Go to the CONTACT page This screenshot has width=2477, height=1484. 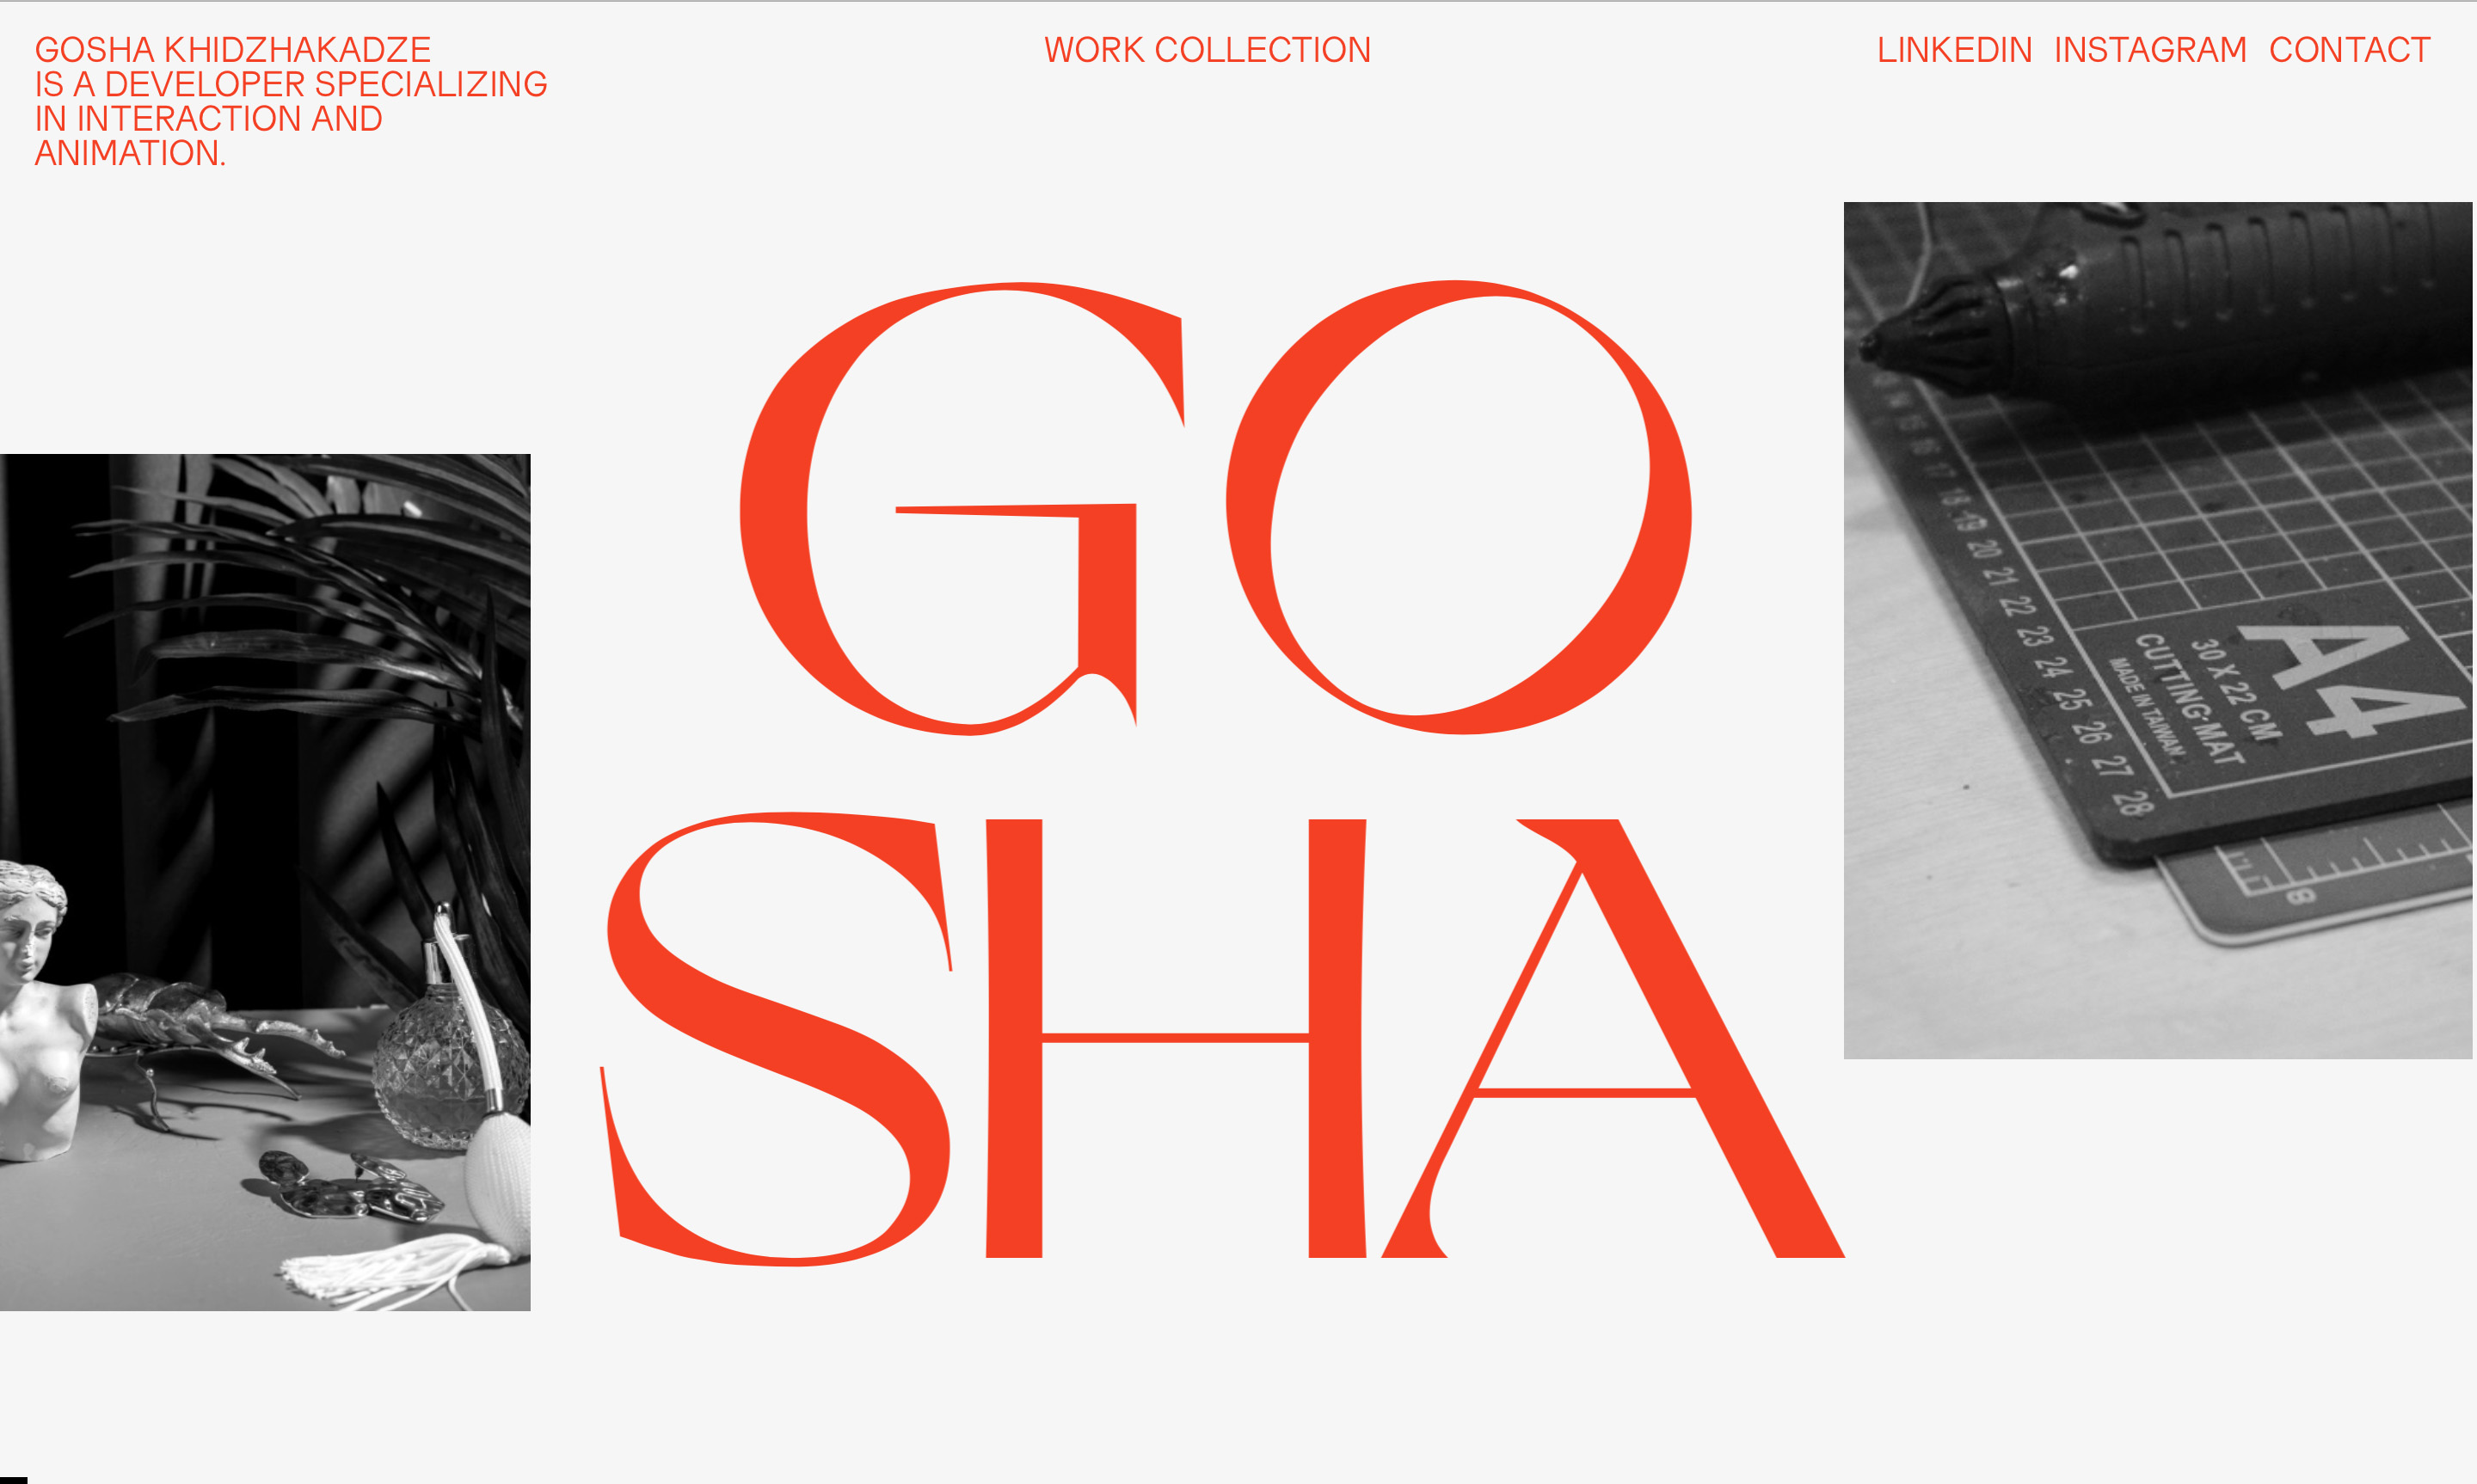coord(2349,50)
